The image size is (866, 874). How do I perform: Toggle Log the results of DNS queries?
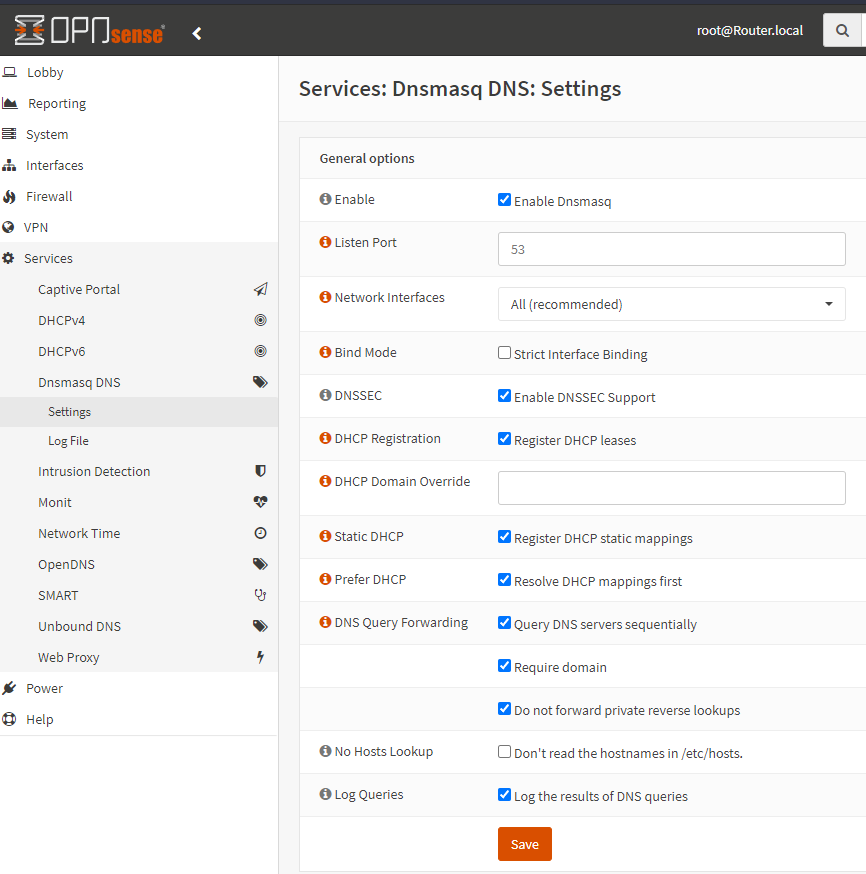[504, 795]
